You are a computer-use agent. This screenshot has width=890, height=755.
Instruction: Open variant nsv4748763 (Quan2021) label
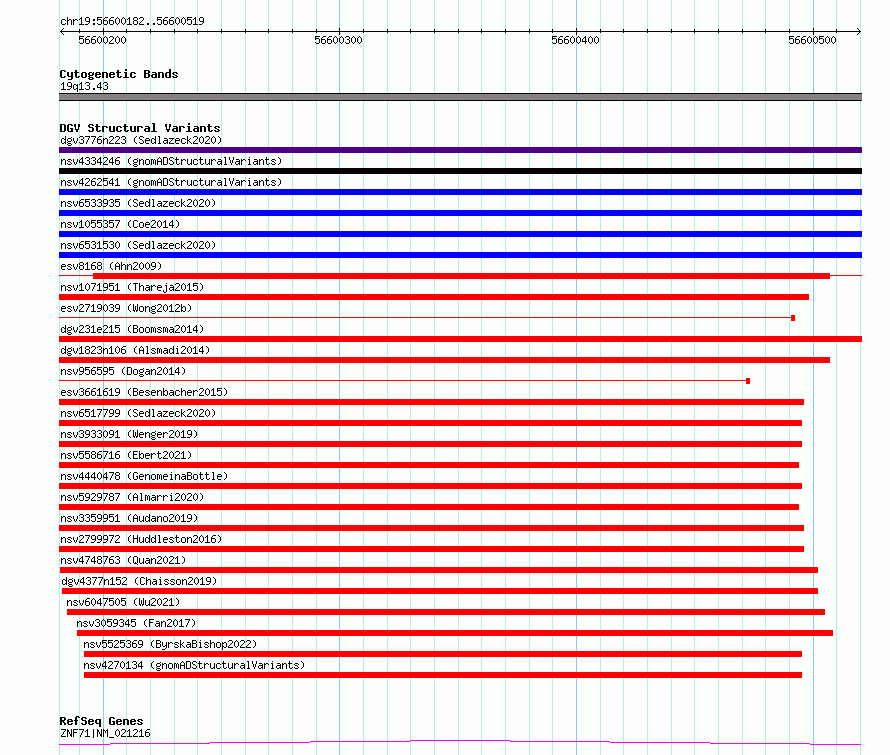(x=123, y=560)
